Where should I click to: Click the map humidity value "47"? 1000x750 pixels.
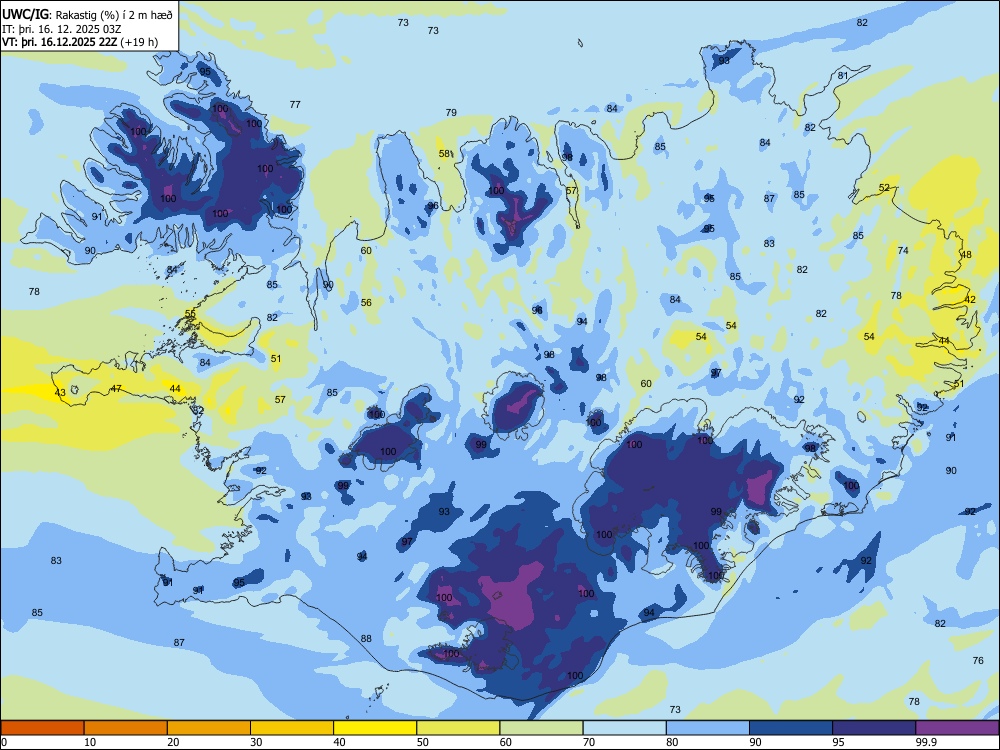click(x=116, y=388)
